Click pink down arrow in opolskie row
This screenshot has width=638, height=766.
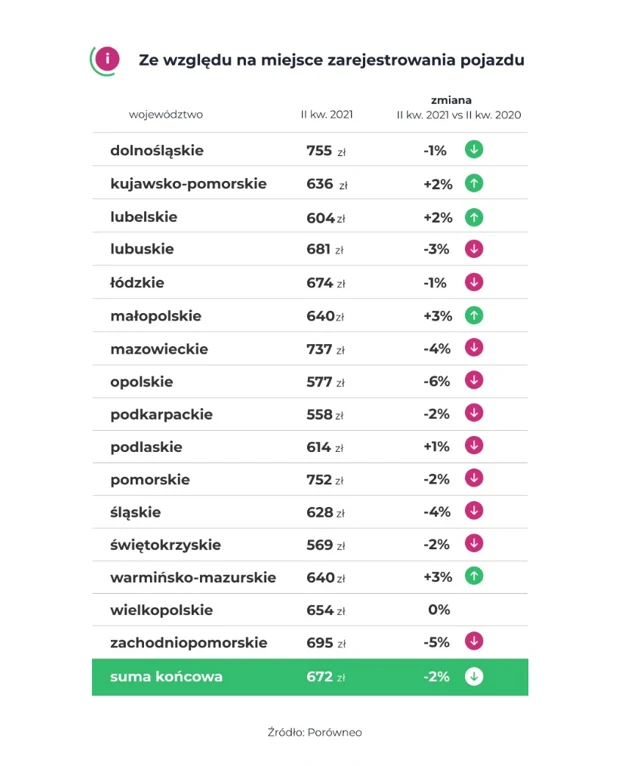point(474,381)
